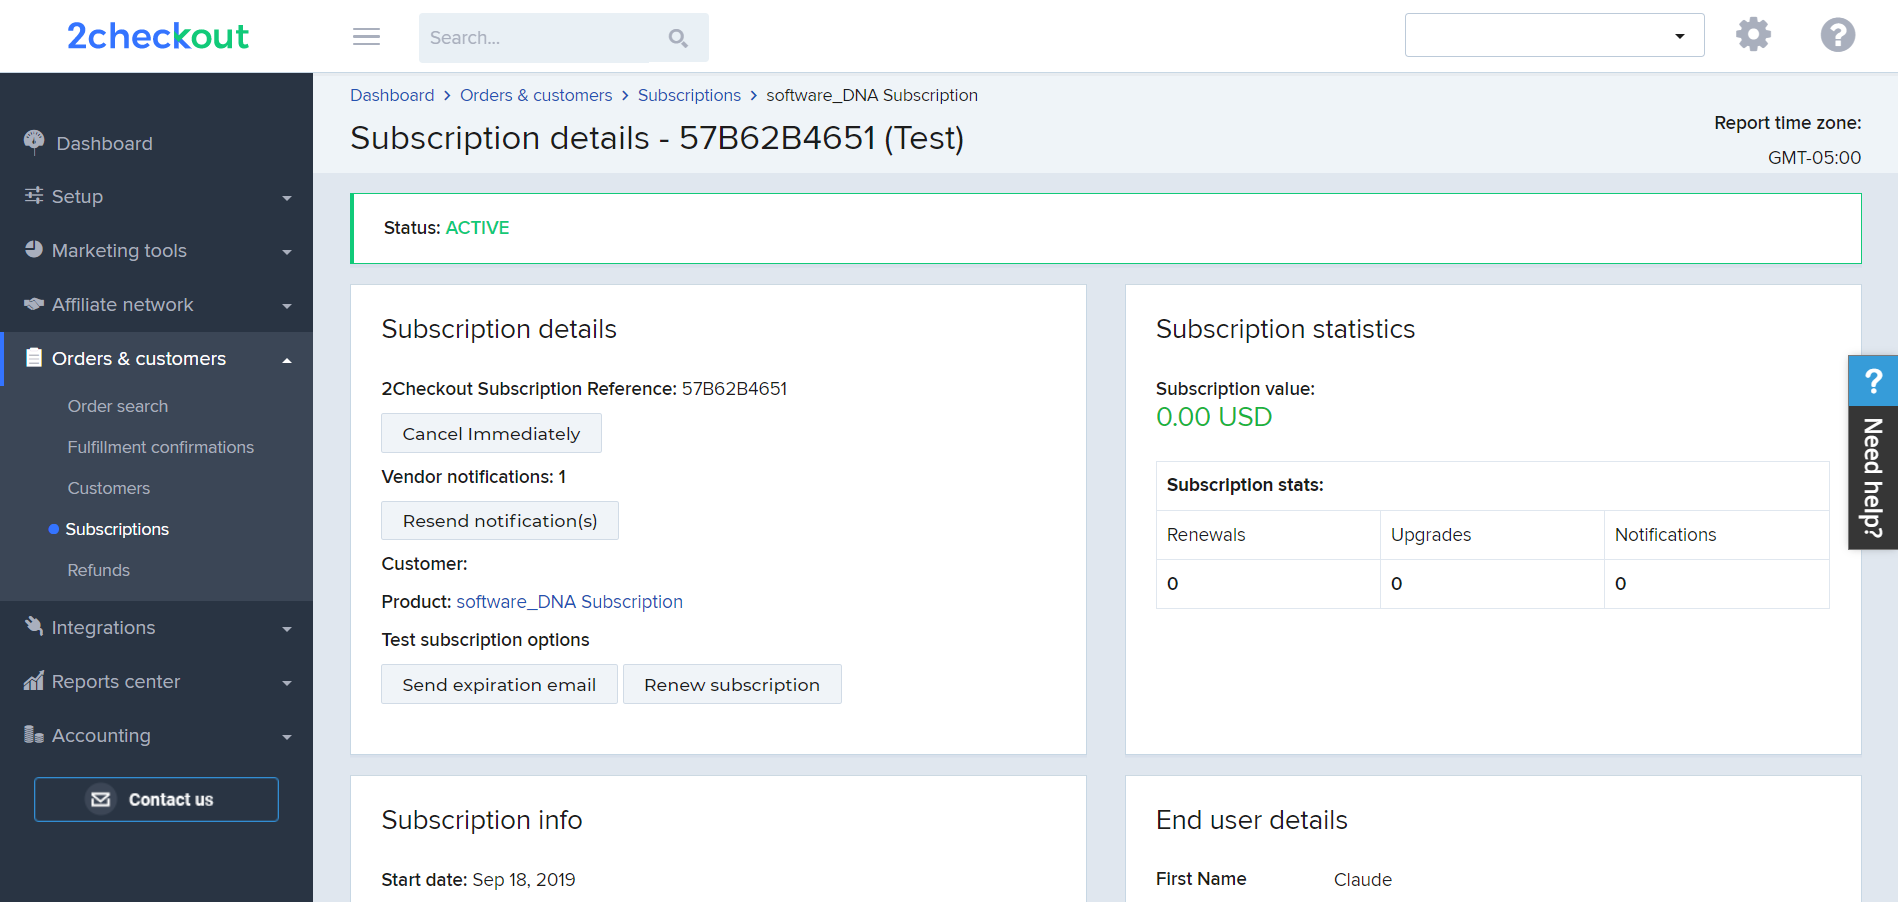Go to Customers submenu item
This screenshot has width=1898, height=902.
108,488
